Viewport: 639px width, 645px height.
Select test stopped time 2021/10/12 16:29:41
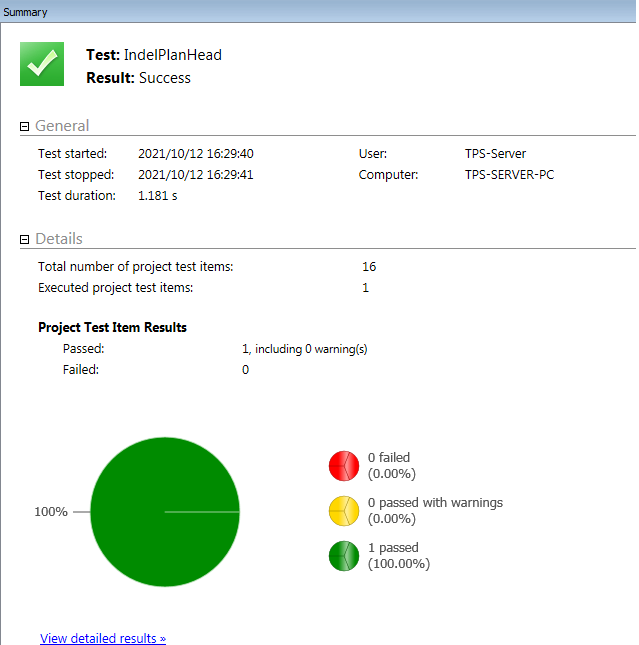[196, 174]
